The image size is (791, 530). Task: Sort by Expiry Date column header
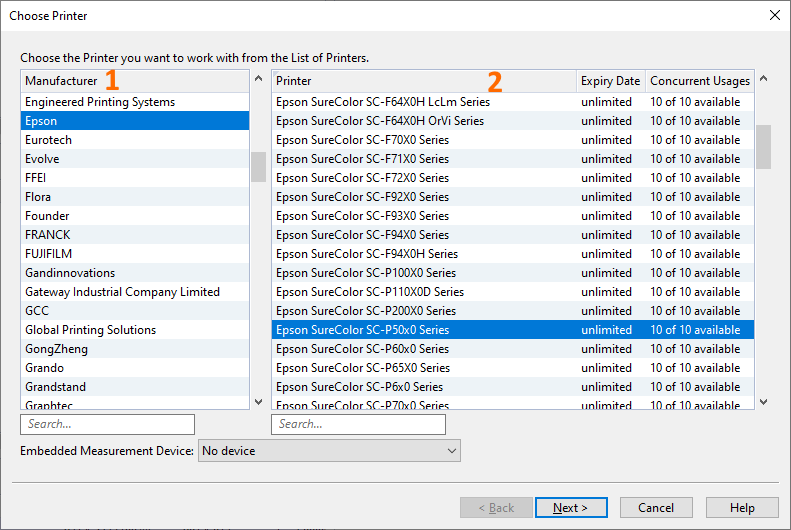610,81
